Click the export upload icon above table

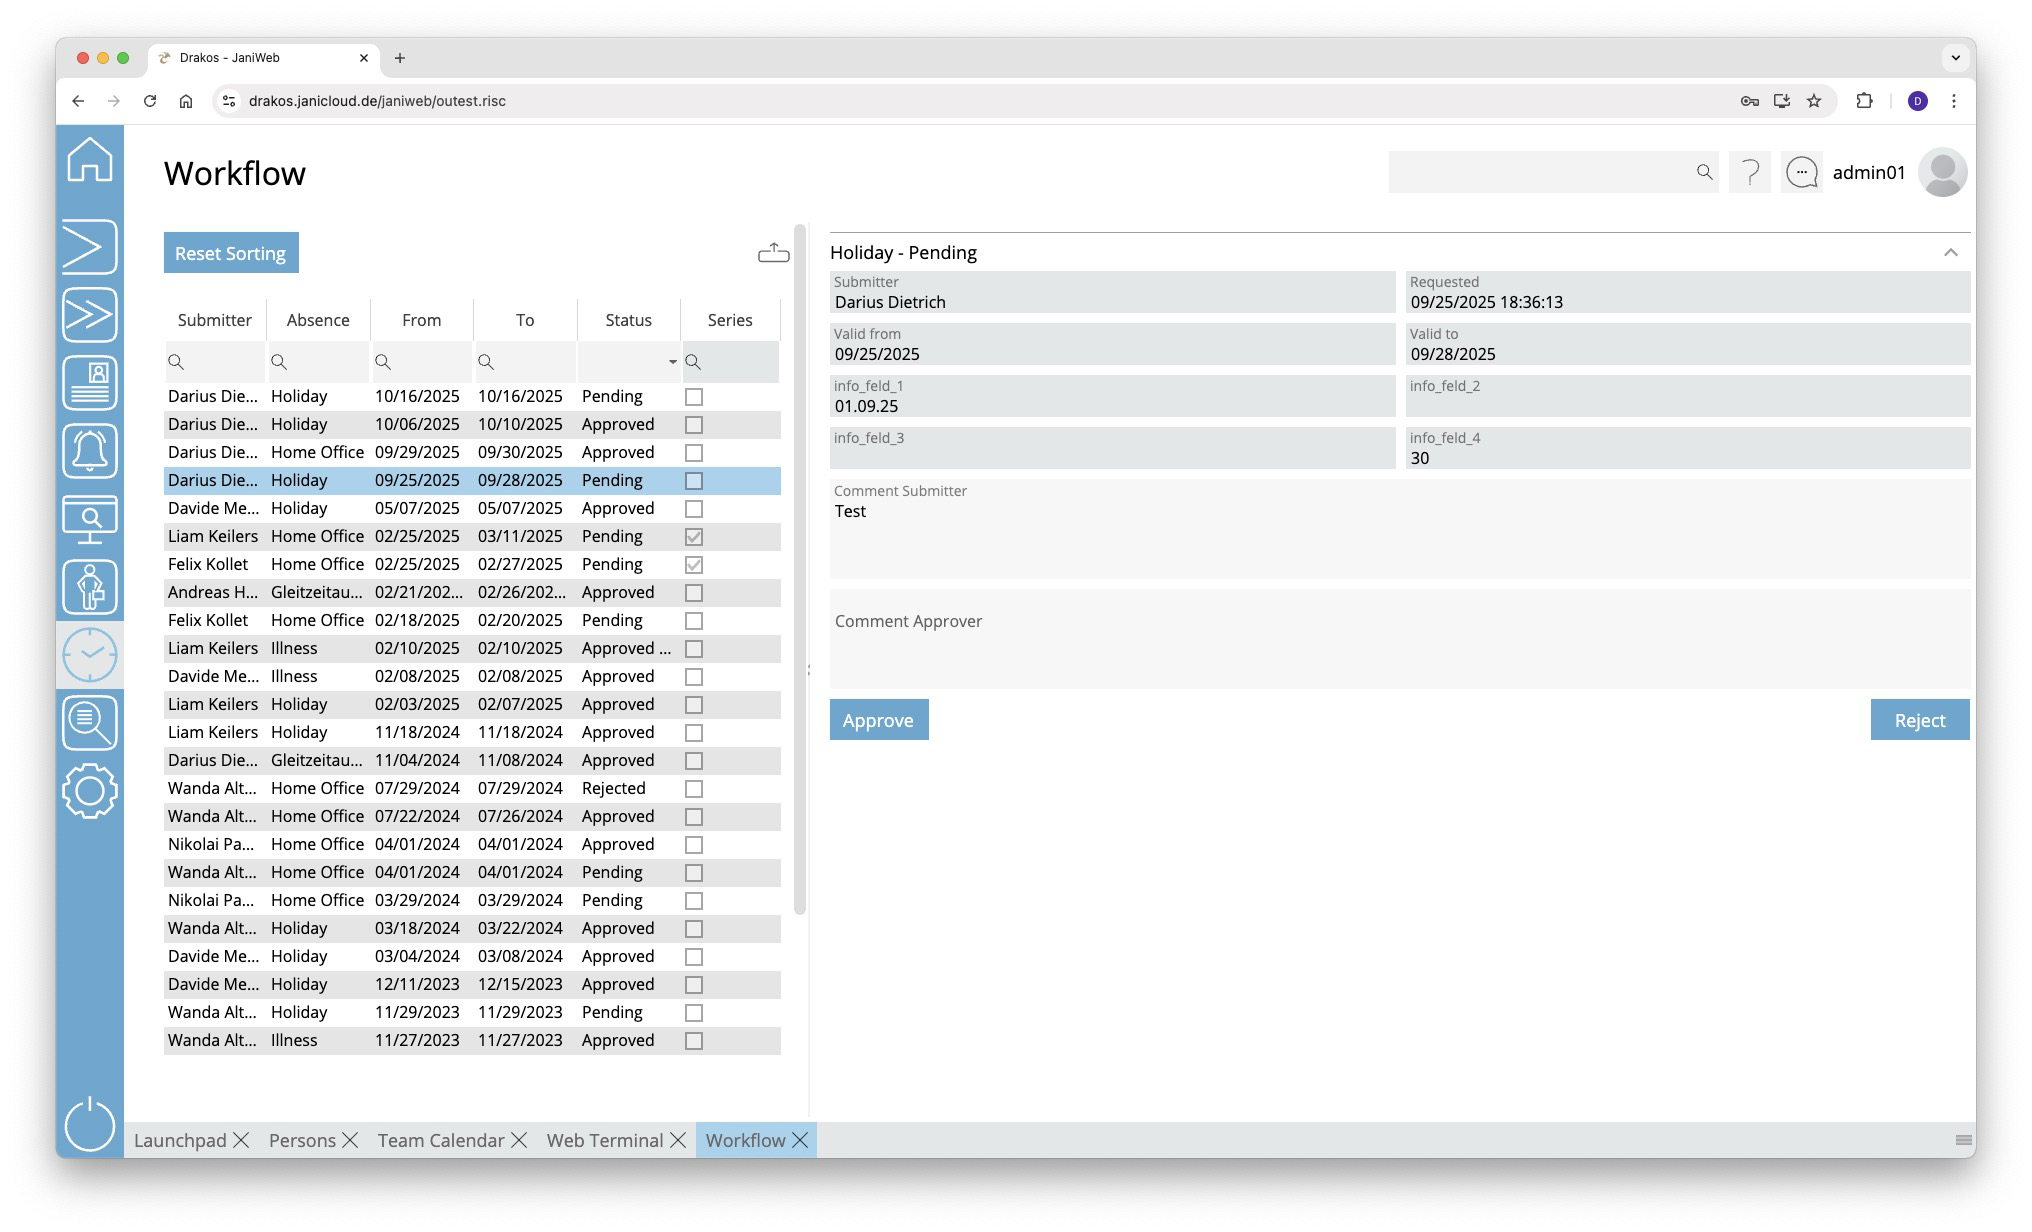pos(773,253)
